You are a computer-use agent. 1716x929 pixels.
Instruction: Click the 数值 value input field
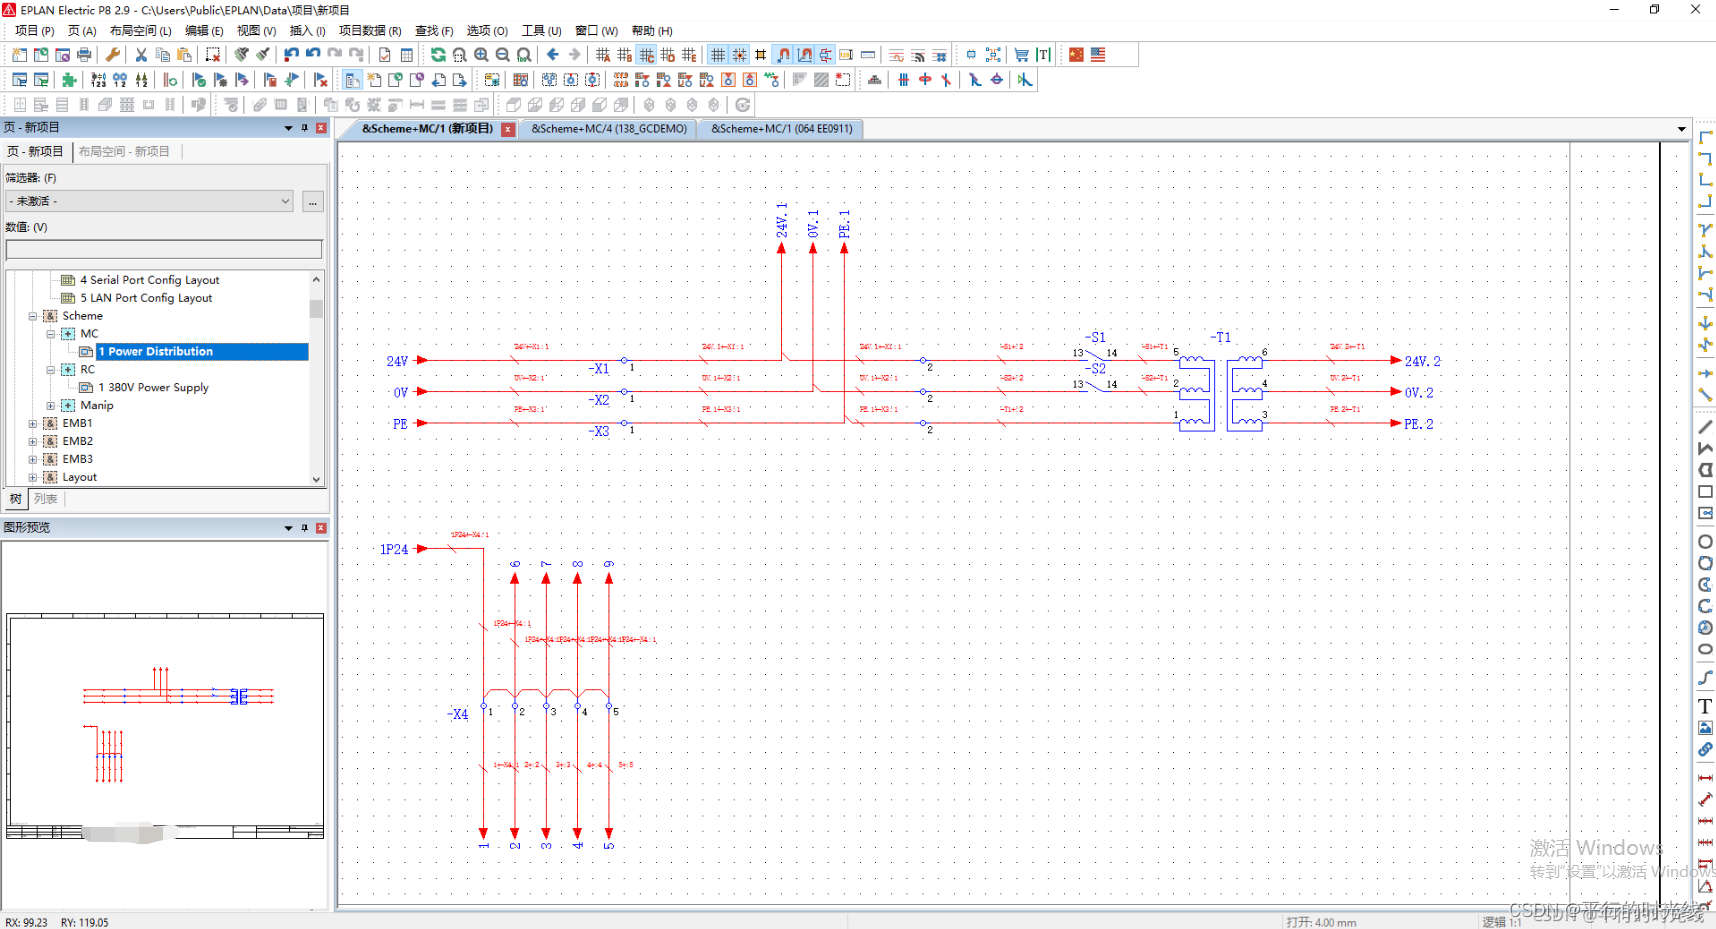164,249
